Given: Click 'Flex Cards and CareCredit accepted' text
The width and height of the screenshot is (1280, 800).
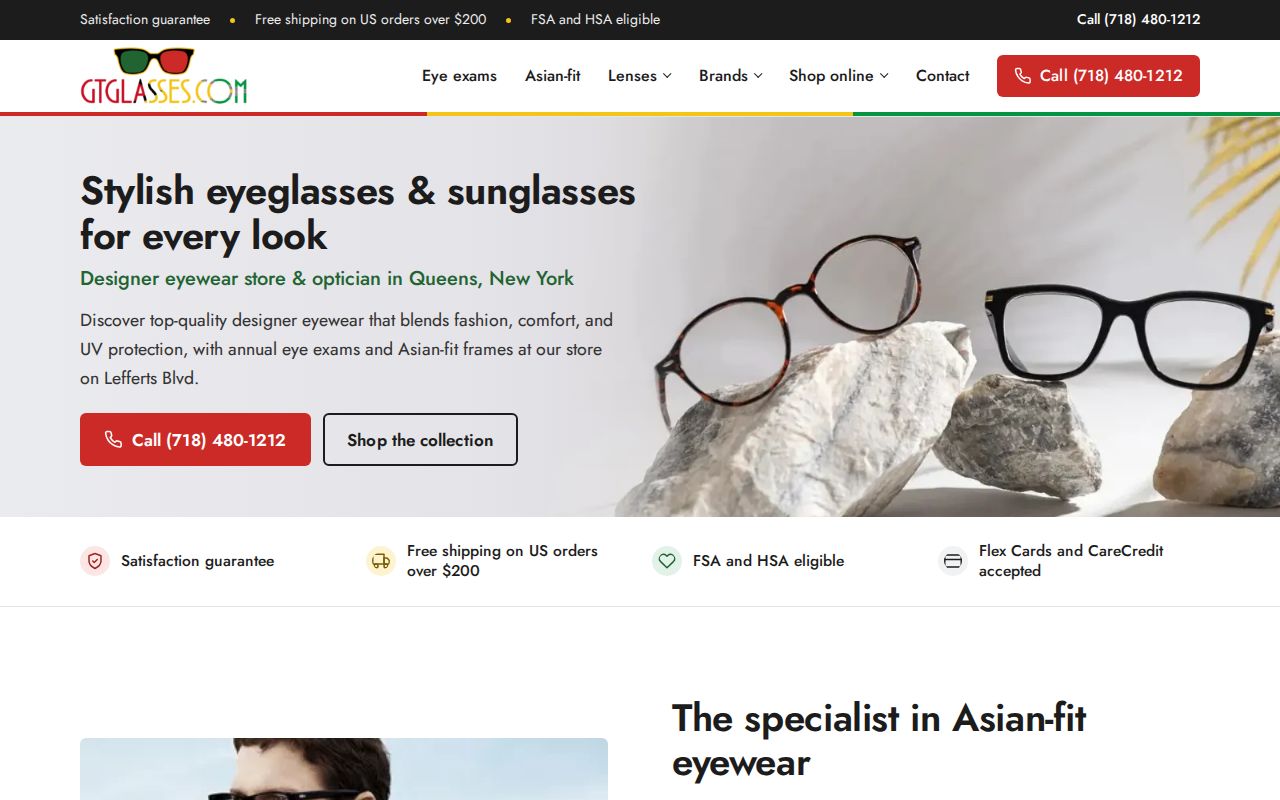Looking at the screenshot, I should 1071,561.
